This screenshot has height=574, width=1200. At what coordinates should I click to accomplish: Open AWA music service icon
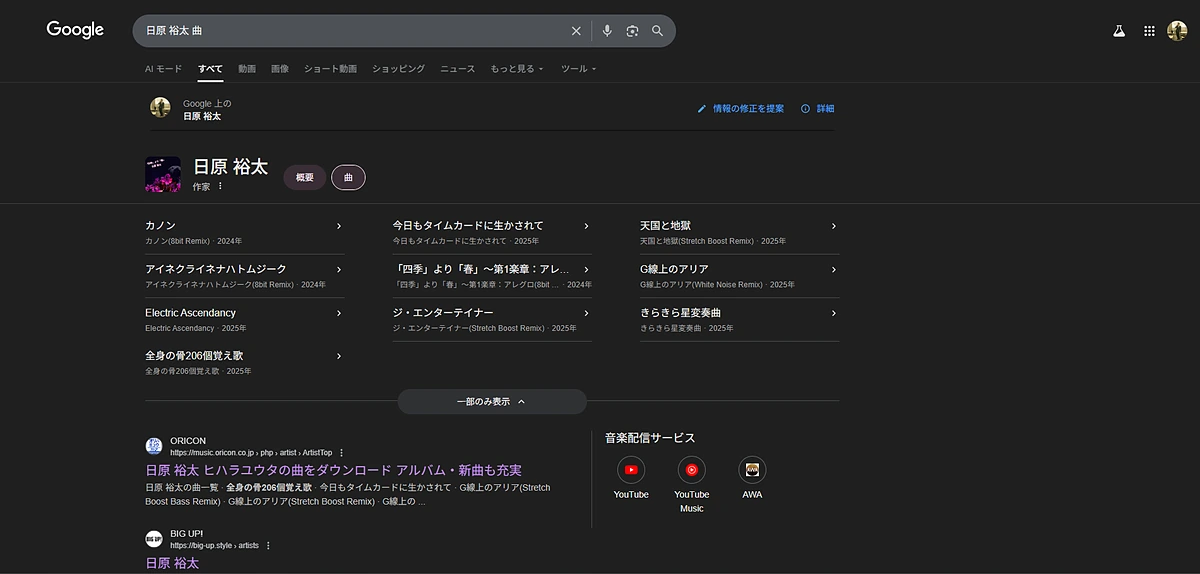click(752, 470)
